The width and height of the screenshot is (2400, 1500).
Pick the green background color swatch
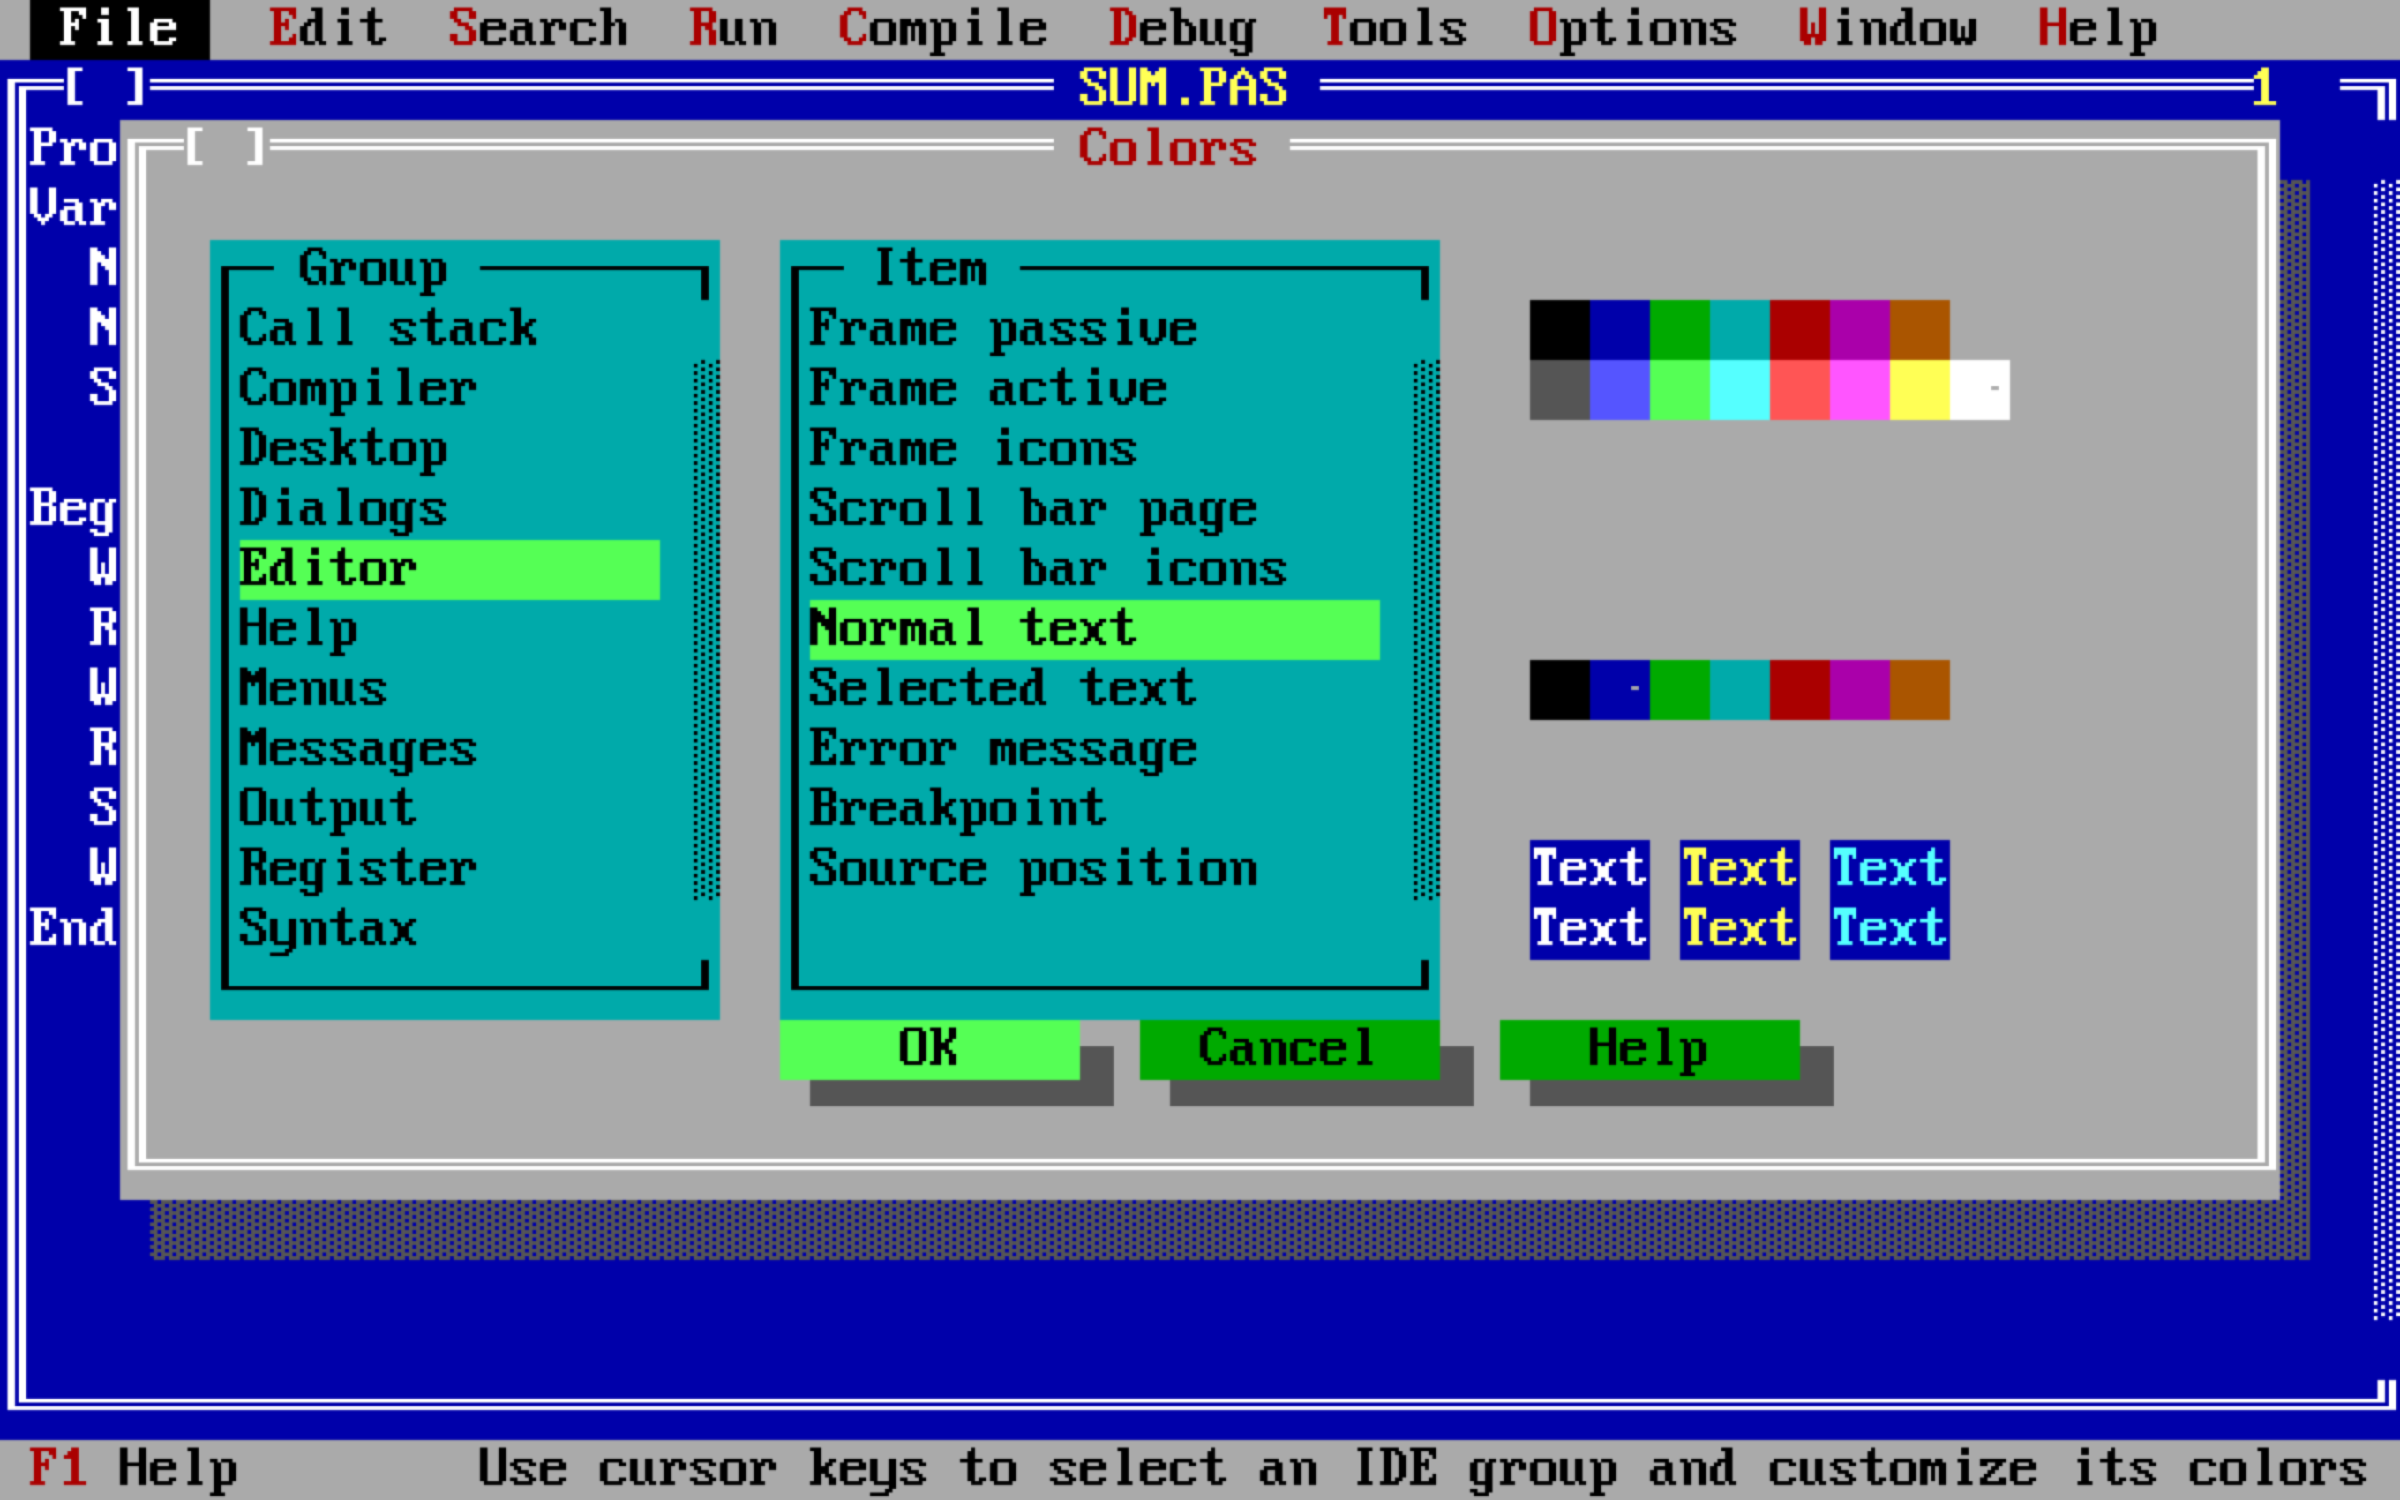1679,690
